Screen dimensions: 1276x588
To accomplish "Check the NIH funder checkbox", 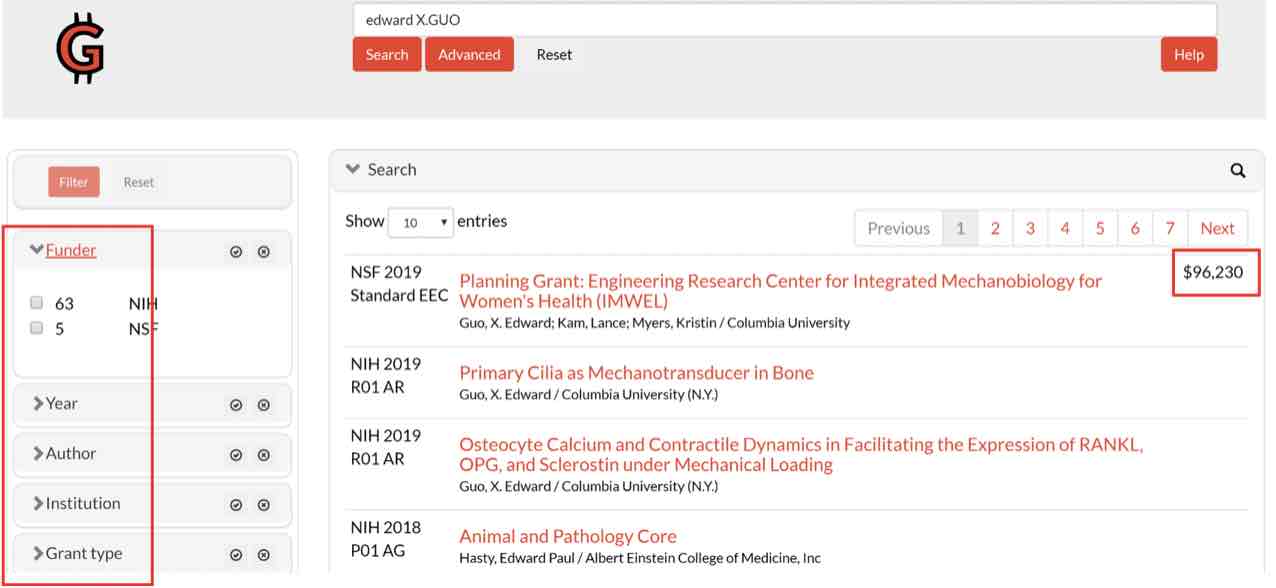I will tap(37, 303).
